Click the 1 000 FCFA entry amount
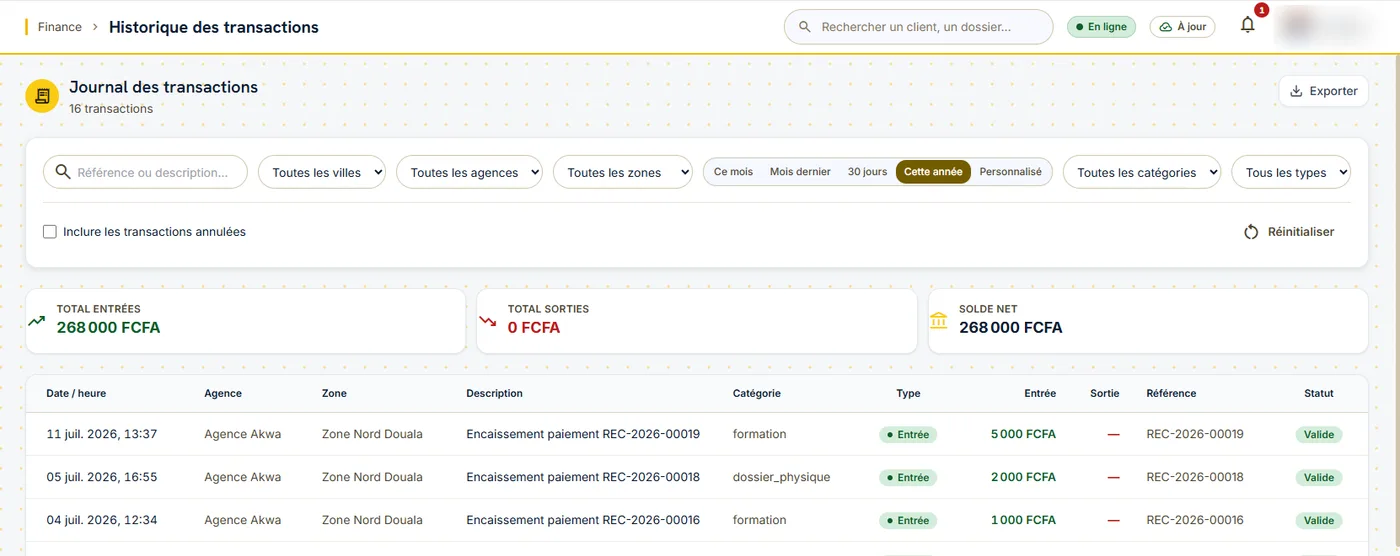Screen dimensions: 1400x556 pos(1023,521)
